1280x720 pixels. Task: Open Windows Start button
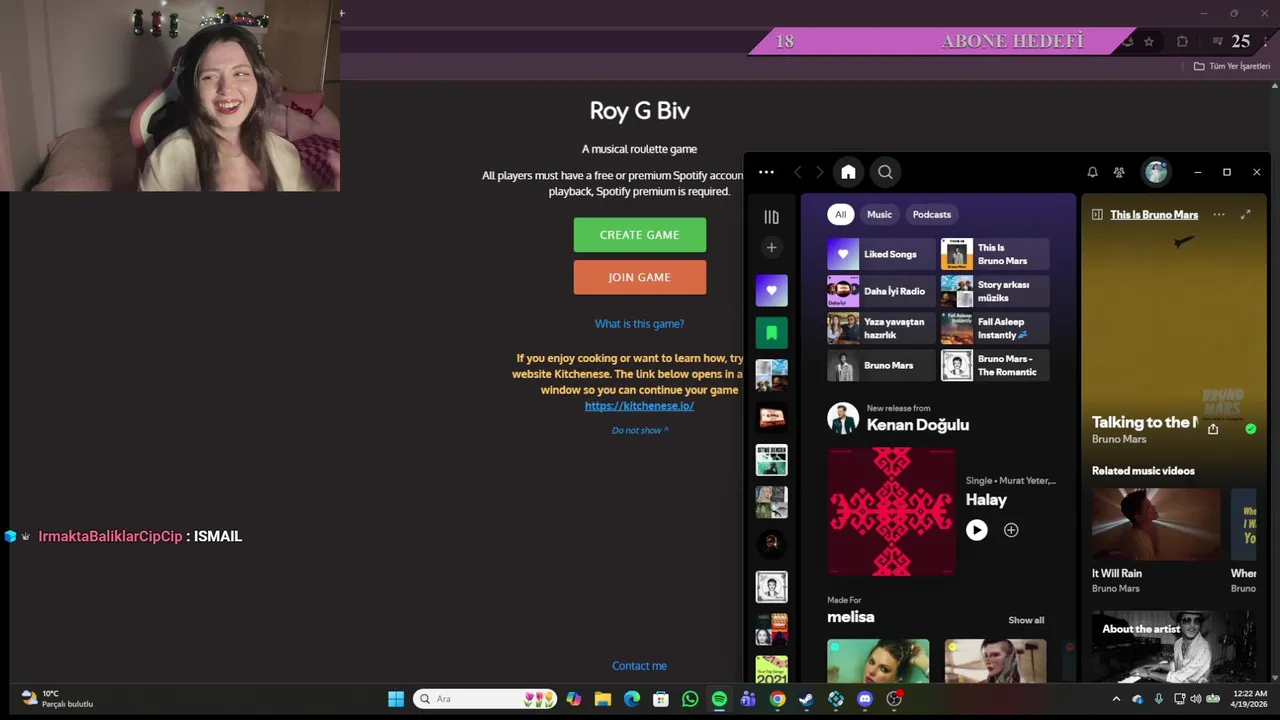[396, 699]
